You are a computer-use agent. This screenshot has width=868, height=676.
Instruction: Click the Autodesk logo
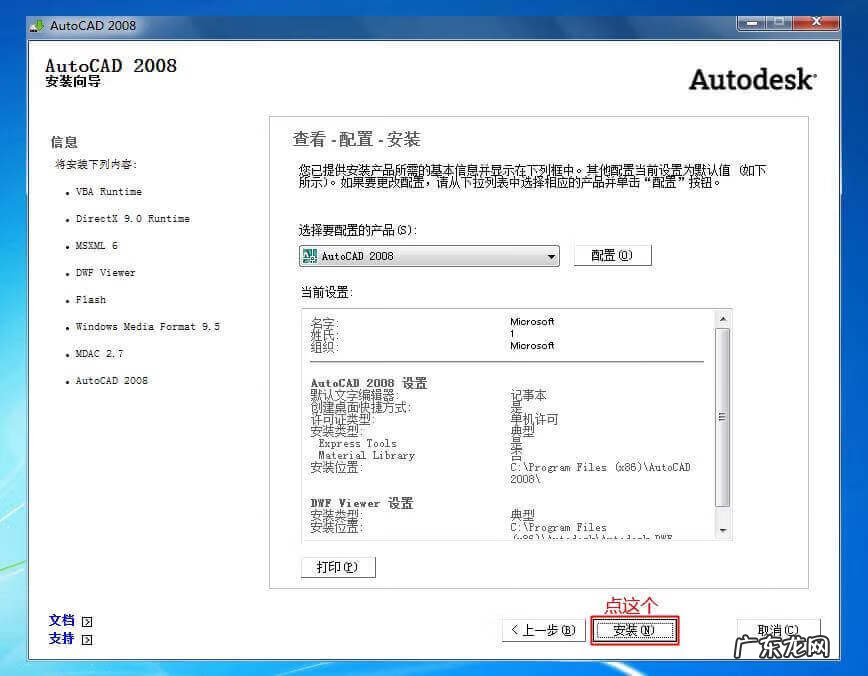pos(753,80)
